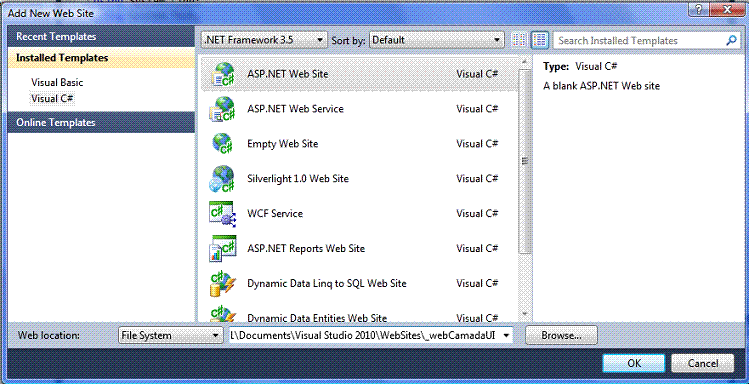Select Dynamic Data Entities Web Site icon
Viewport: 749px width, 384px height.
click(x=222, y=313)
